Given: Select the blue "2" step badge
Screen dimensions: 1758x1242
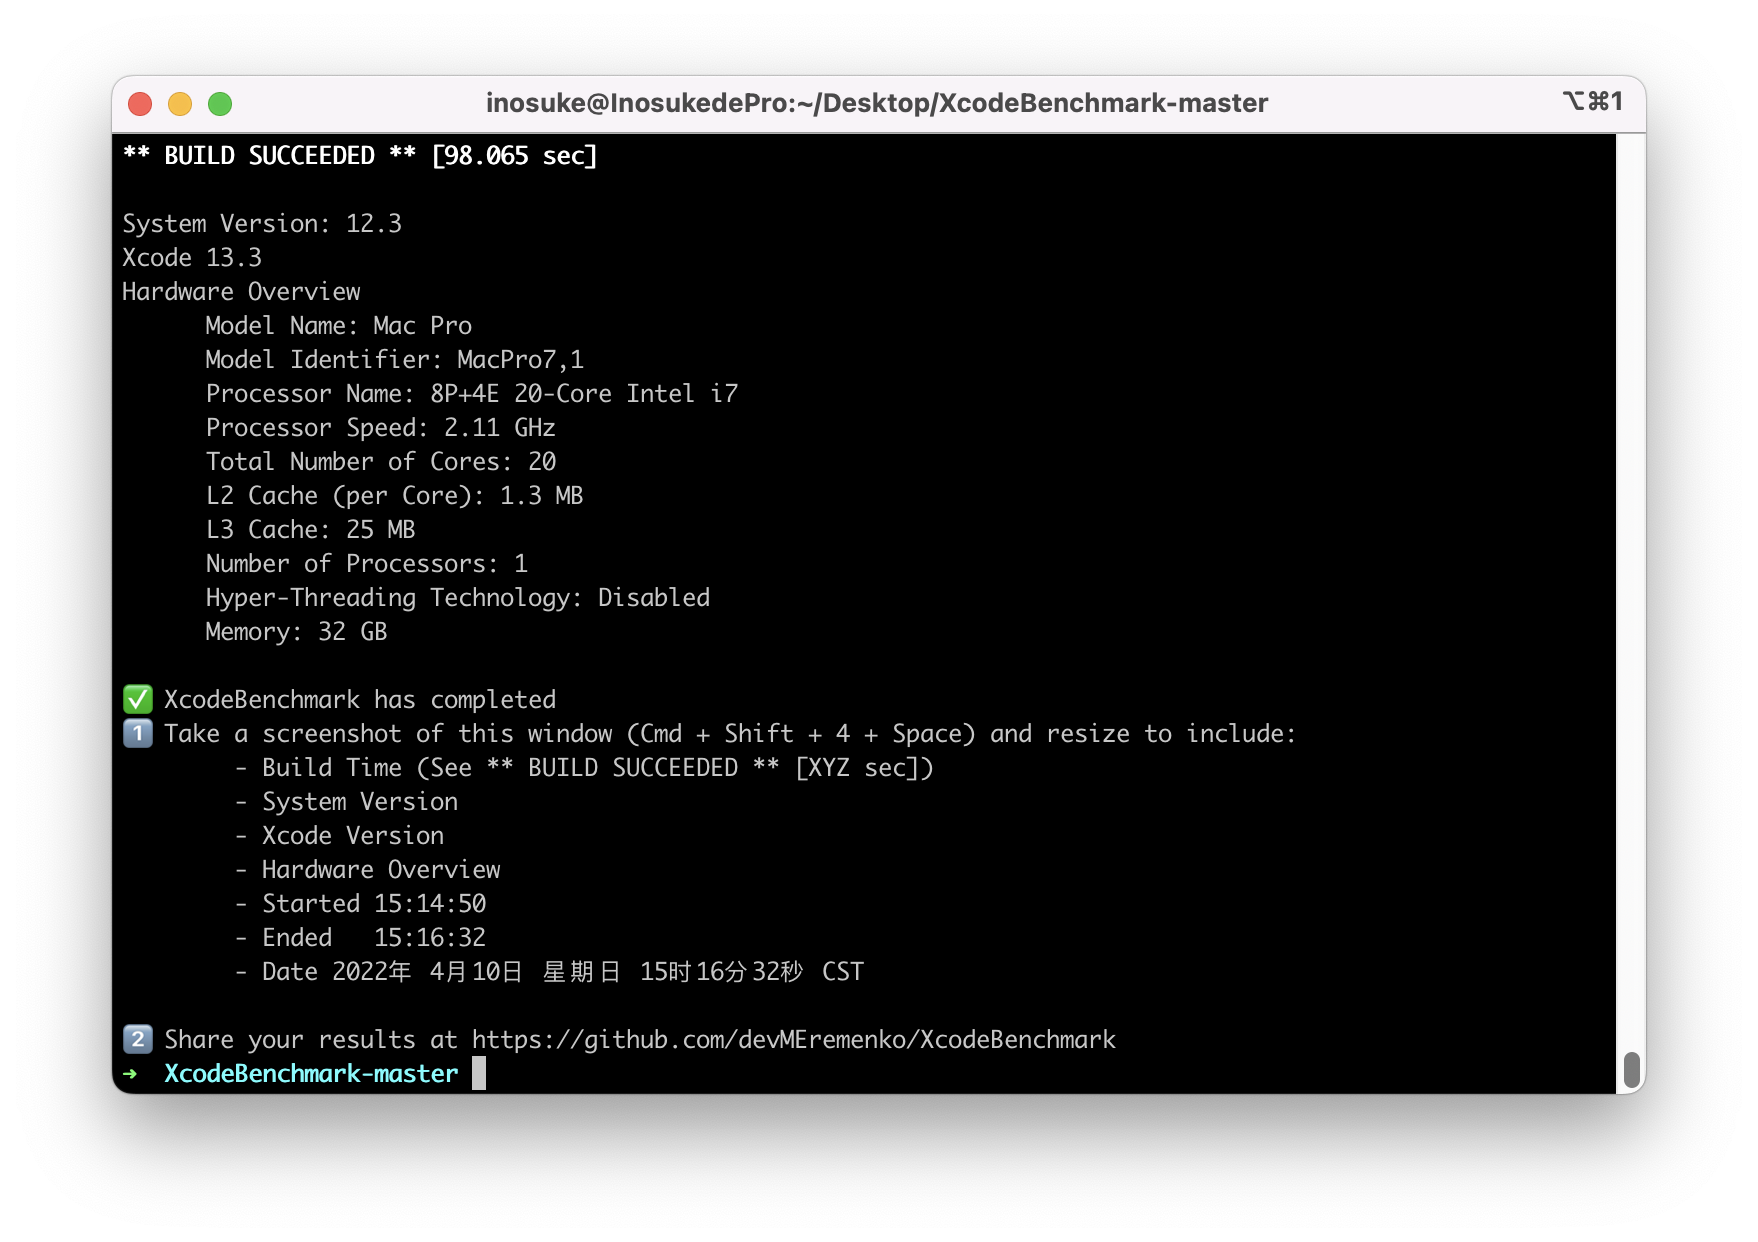Looking at the screenshot, I should click(138, 1039).
